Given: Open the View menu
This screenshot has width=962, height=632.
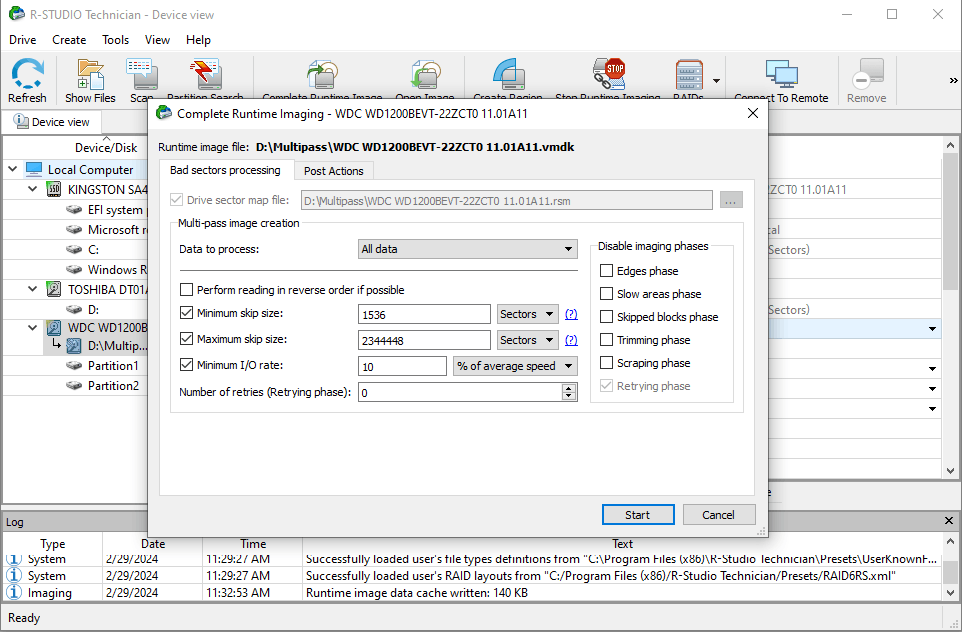Looking at the screenshot, I should [x=157, y=40].
